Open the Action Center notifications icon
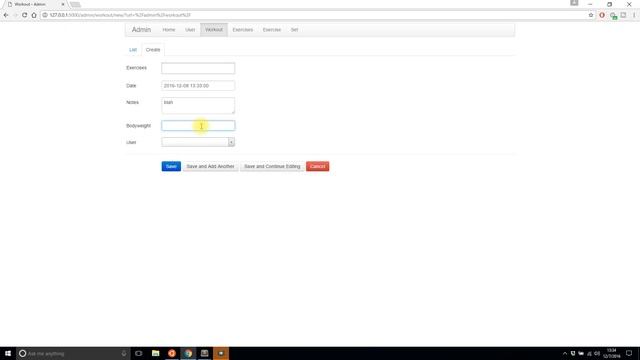 tap(629, 353)
